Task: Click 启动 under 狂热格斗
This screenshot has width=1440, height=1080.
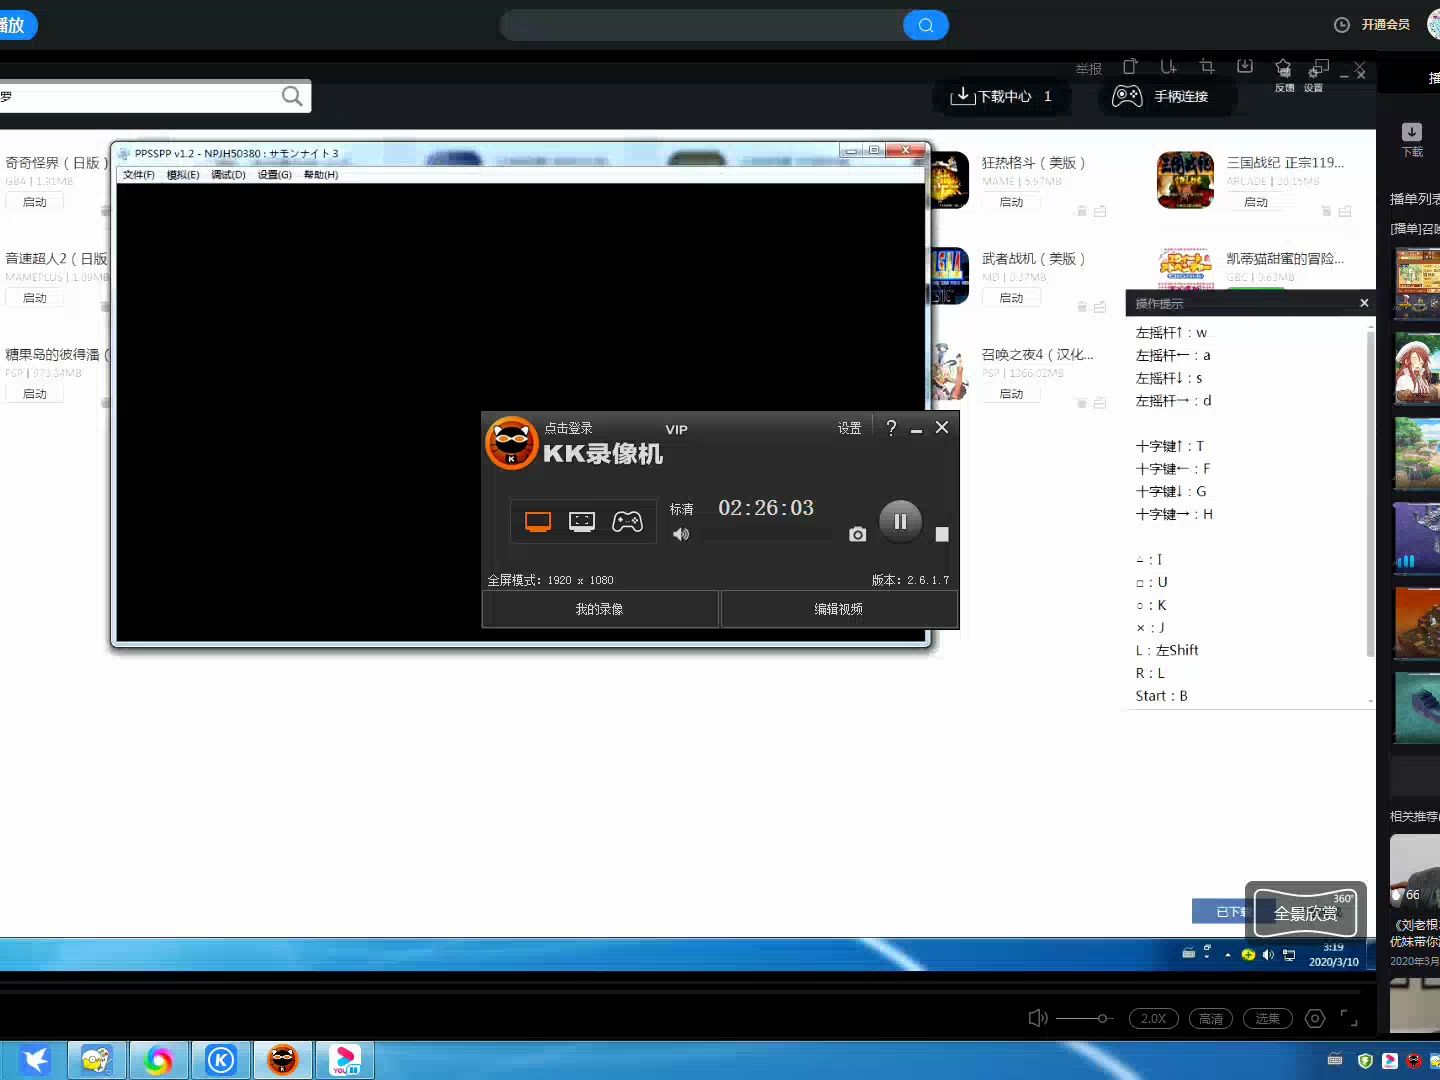Action: (1011, 202)
